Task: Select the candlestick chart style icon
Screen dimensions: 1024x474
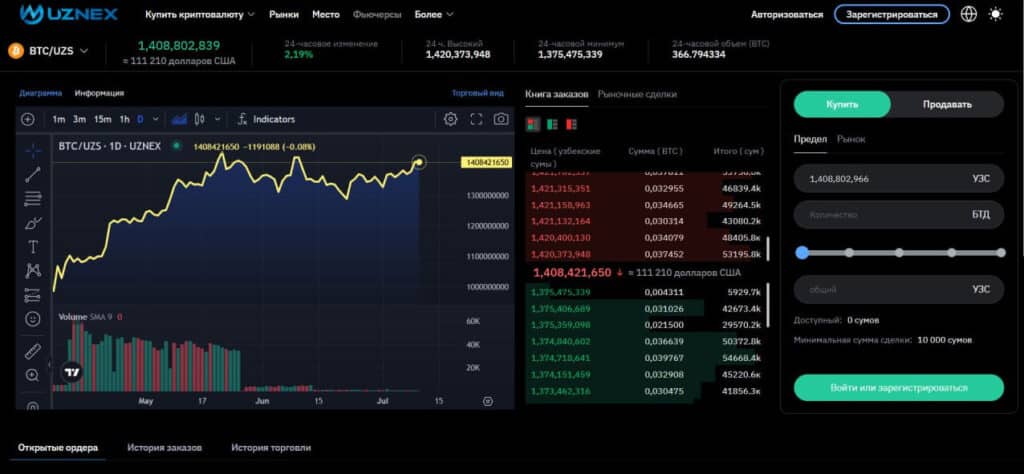Action: [x=200, y=119]
